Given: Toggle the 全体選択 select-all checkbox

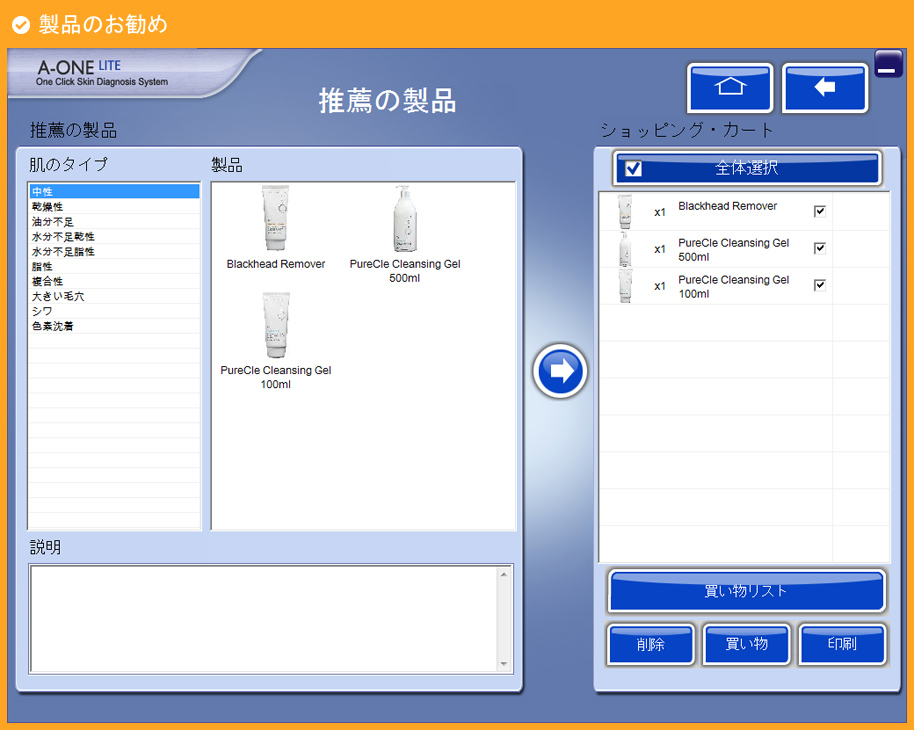Looking at the screenshot, I should (x=633, y=168).
